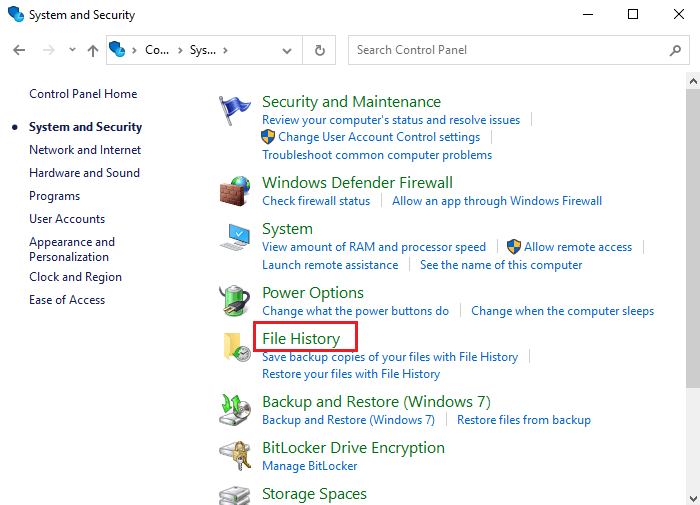Screen dimensions: 700x505
Task: Click Restore files from backup link
Action: point(524,420)
